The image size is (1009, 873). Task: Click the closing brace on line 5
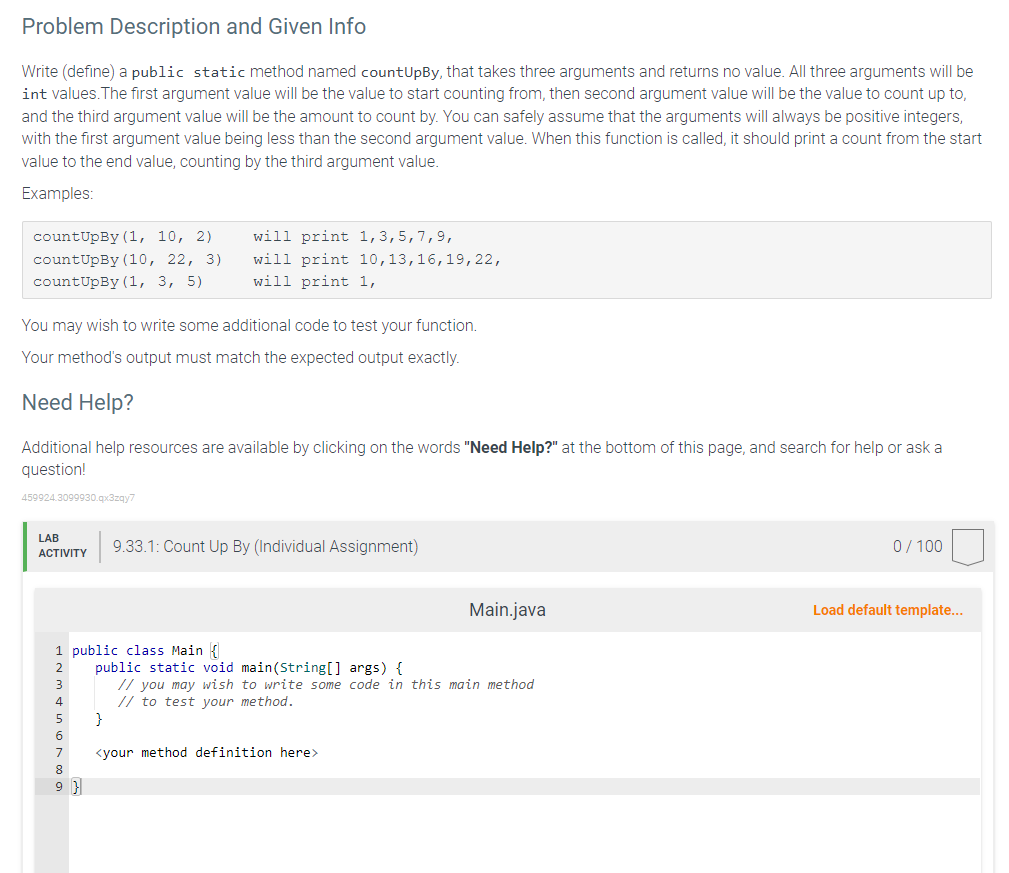click(x=98, y=719)
